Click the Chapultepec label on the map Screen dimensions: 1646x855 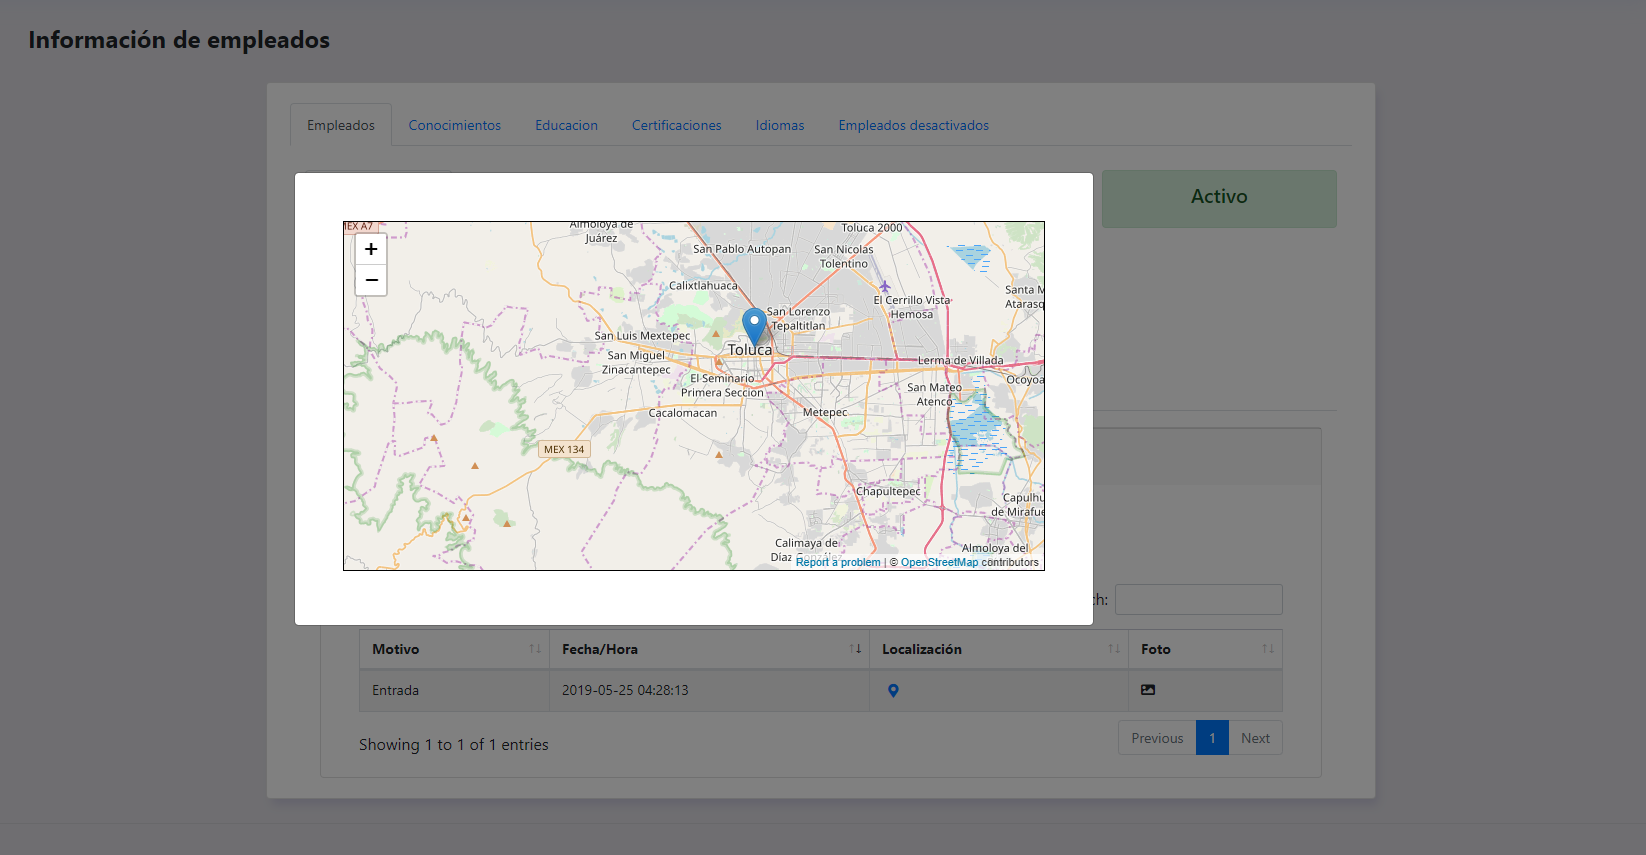888,491
